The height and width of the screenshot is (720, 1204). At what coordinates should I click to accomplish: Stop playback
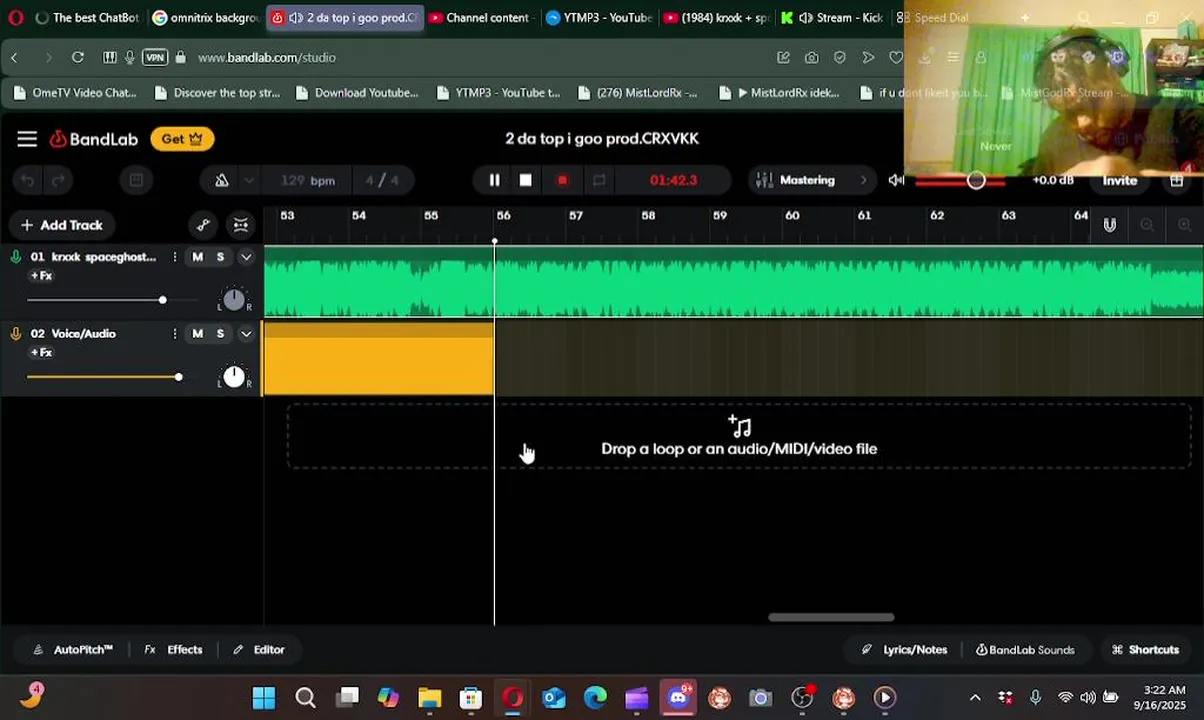tap(526, 180)
